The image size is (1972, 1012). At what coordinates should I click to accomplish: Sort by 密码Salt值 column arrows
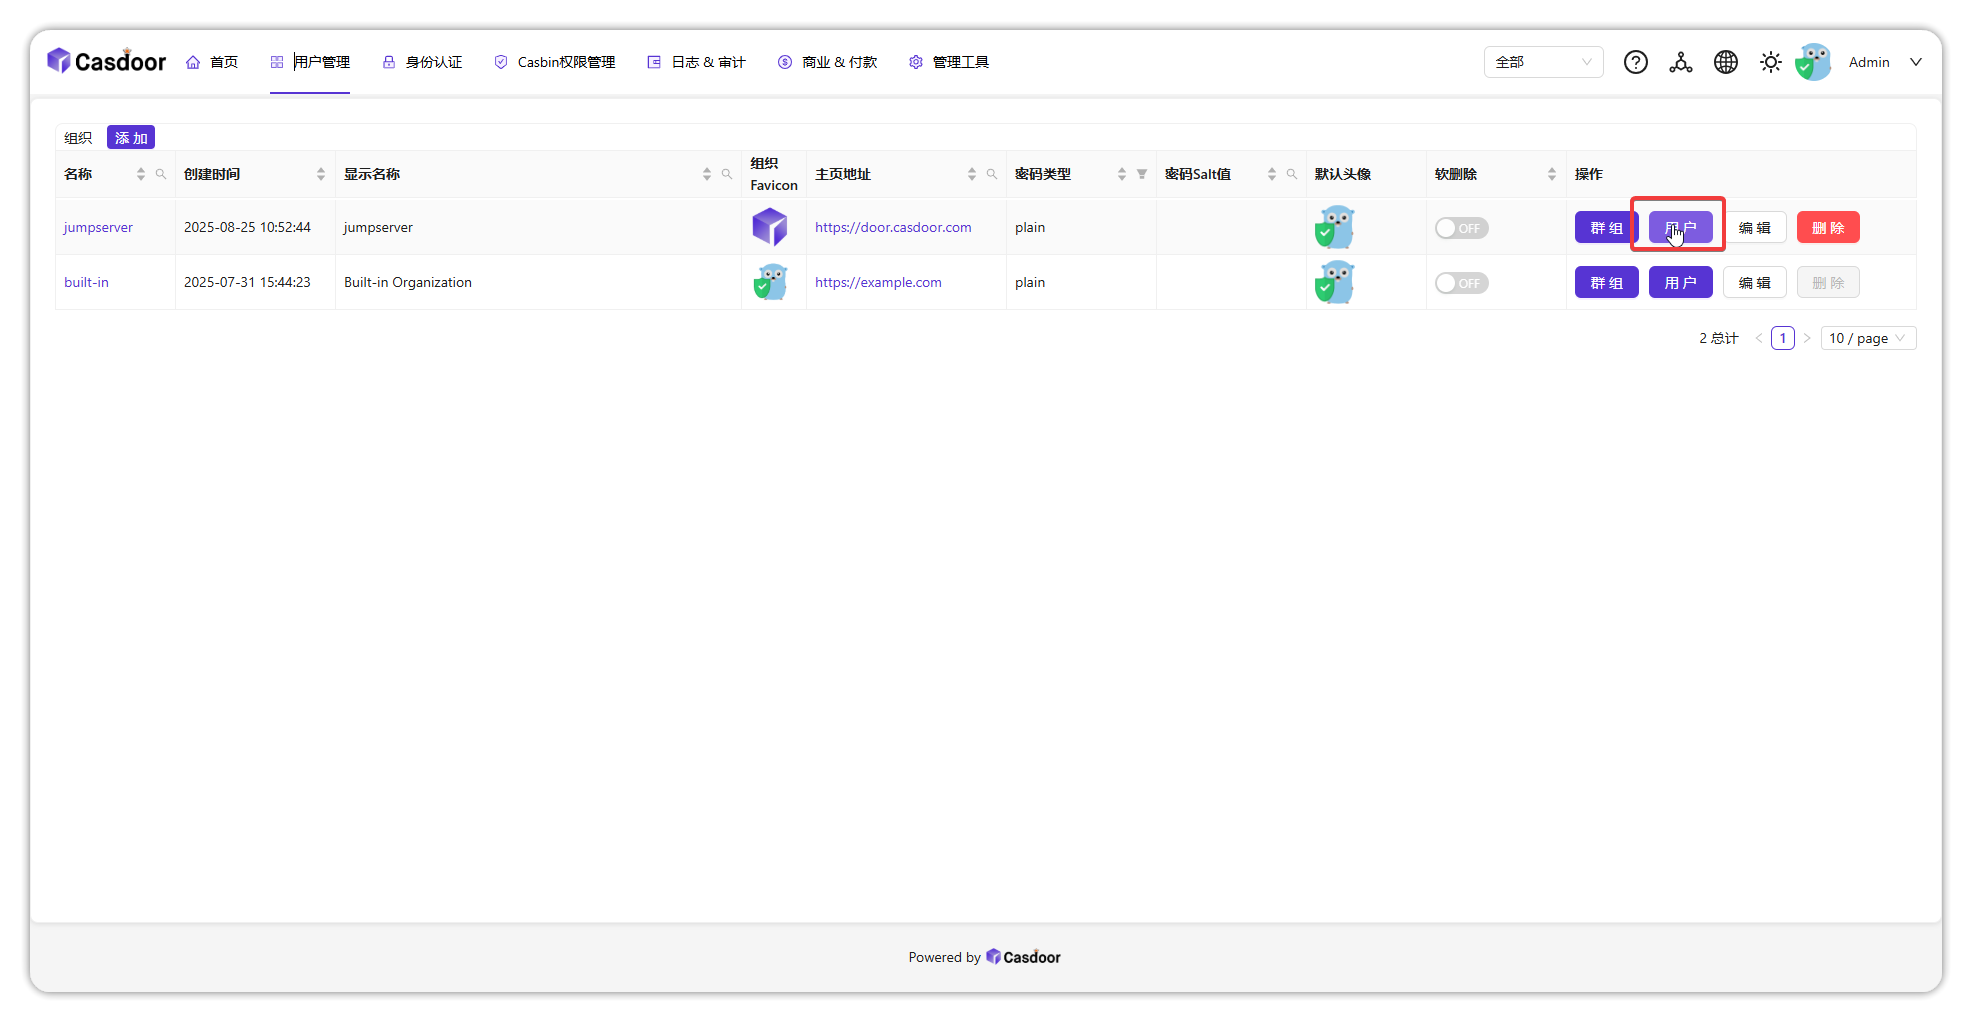pos(1272,174)
